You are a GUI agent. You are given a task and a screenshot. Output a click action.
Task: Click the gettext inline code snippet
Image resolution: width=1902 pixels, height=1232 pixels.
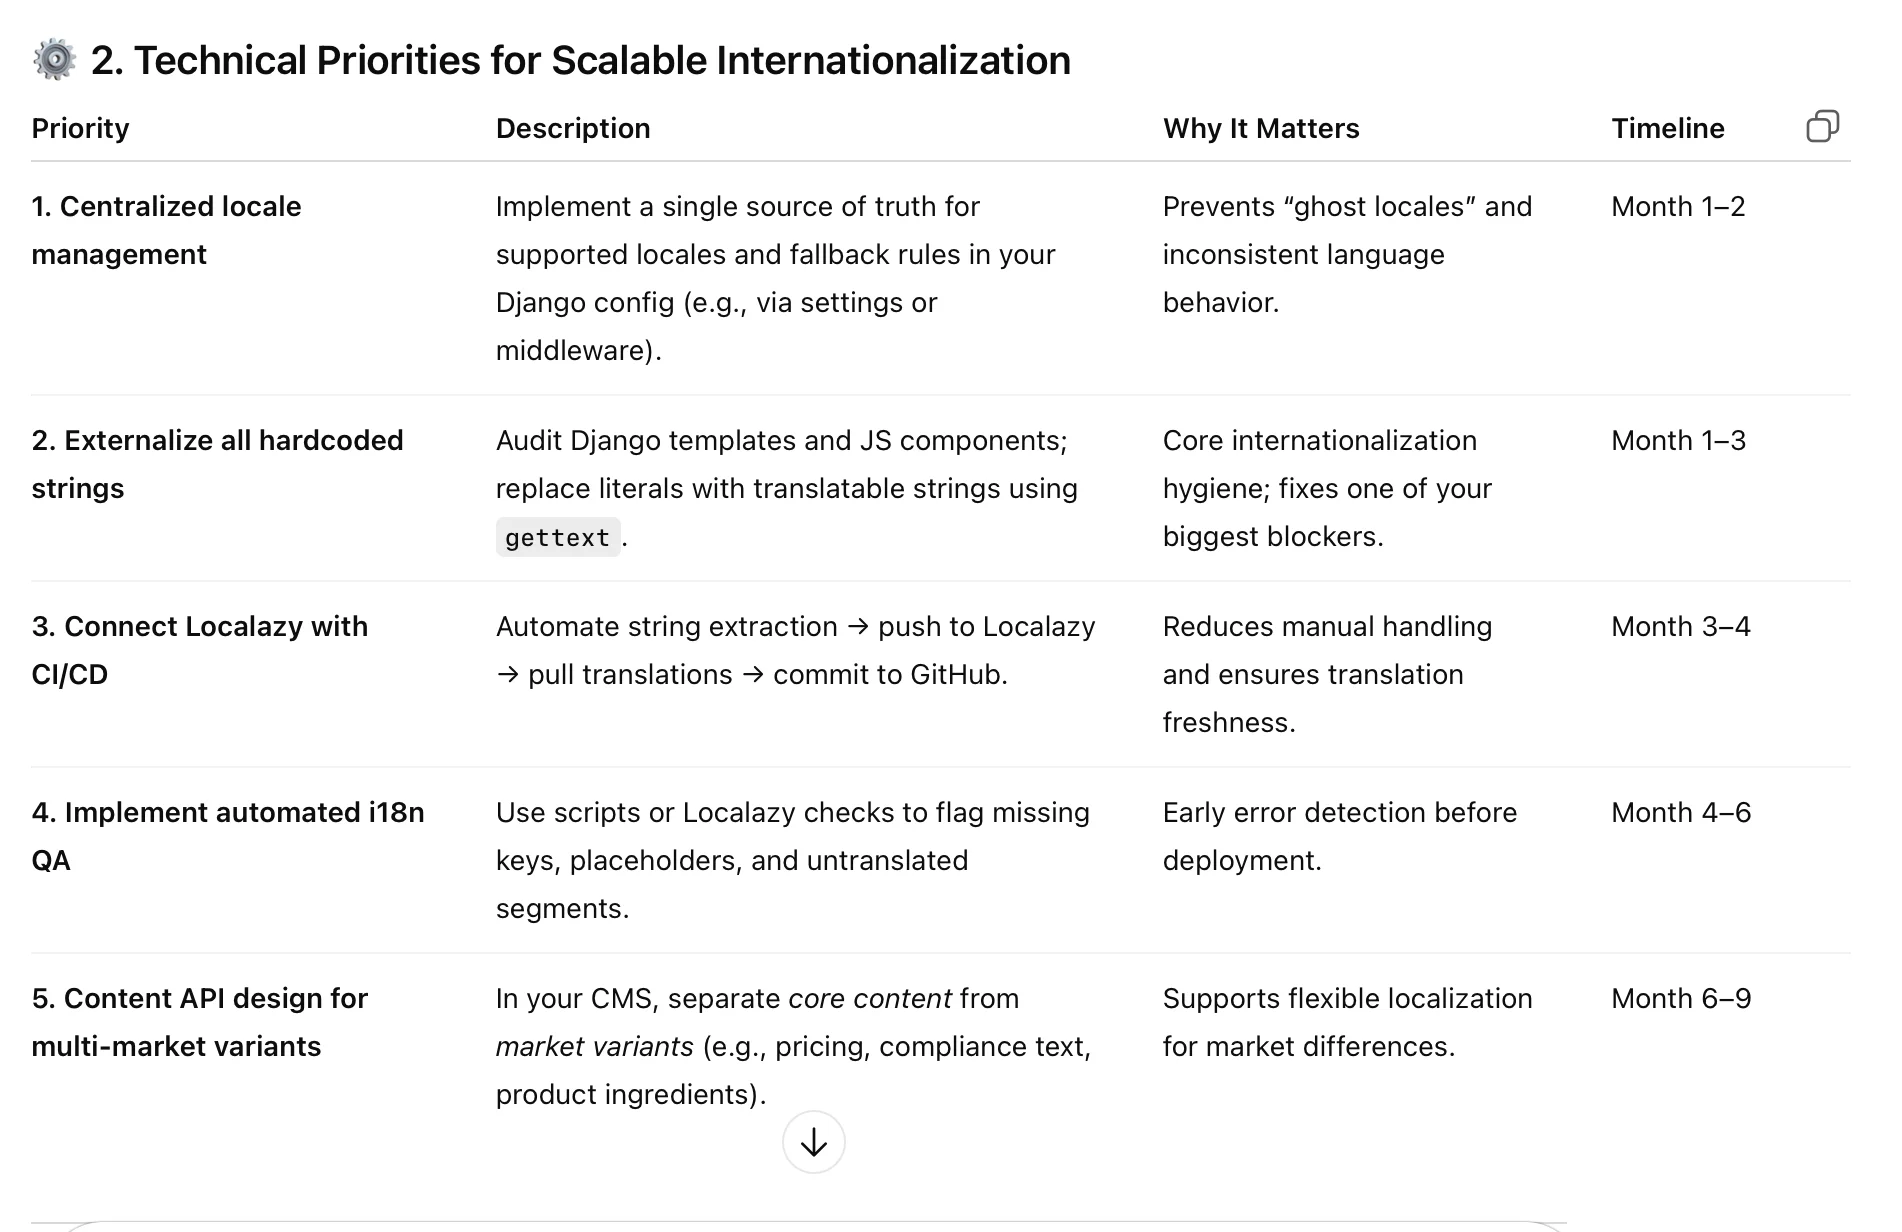pyautogui.click(x=557, y=538)
